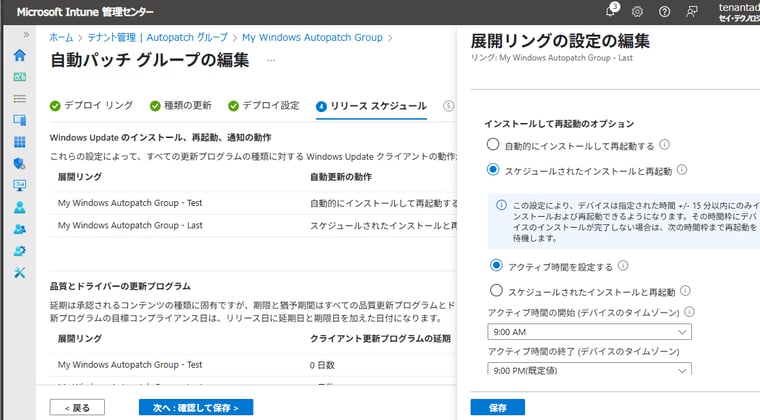Click the 次へ : 確認して保存 button
This screenshot has height=420, width=760.
pos(196,407)
